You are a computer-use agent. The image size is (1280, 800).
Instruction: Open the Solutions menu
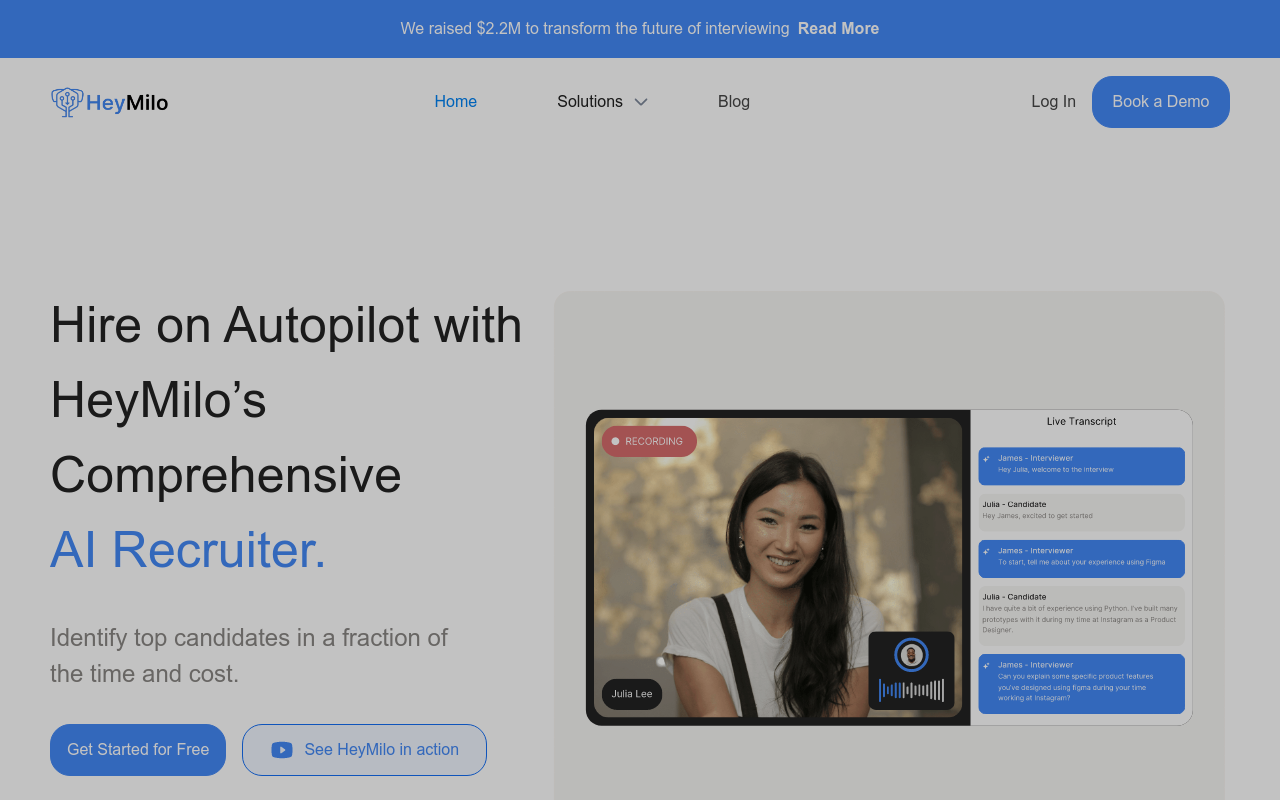(x=602, y=102)
